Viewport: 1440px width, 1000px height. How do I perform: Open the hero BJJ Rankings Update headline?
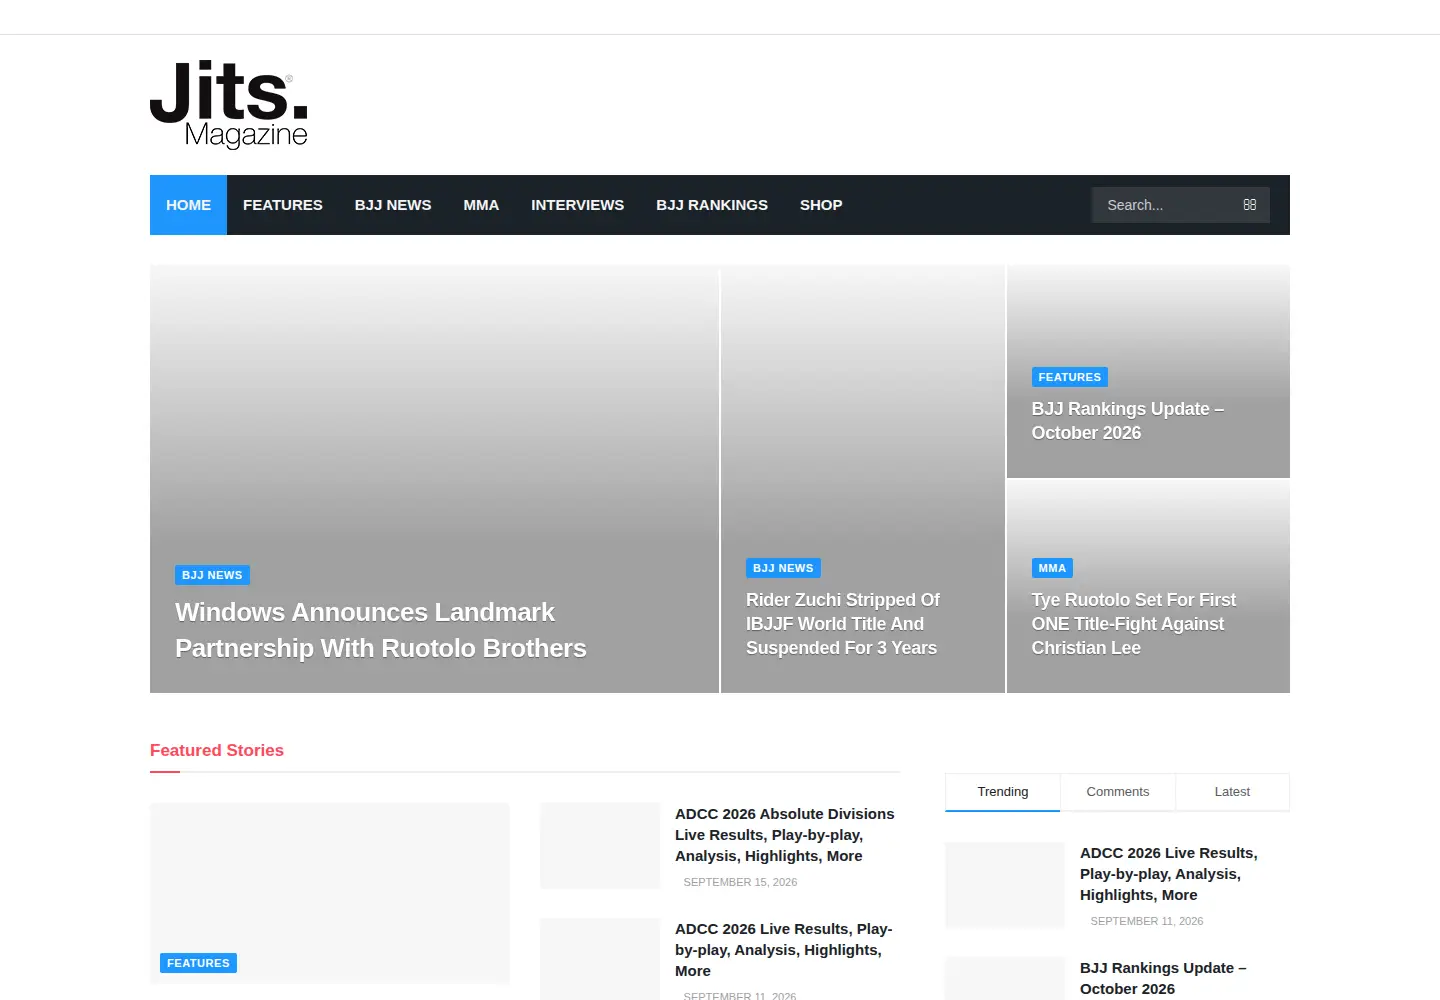1128,421
